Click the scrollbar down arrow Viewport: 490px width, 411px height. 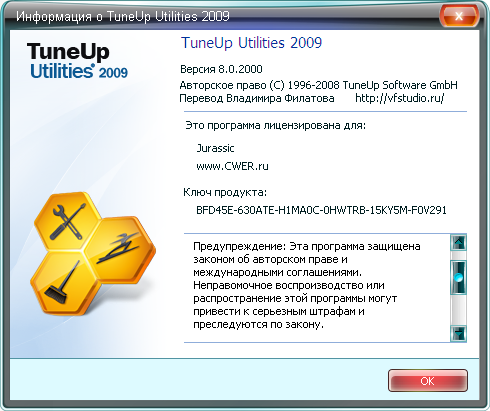point(459,333)
